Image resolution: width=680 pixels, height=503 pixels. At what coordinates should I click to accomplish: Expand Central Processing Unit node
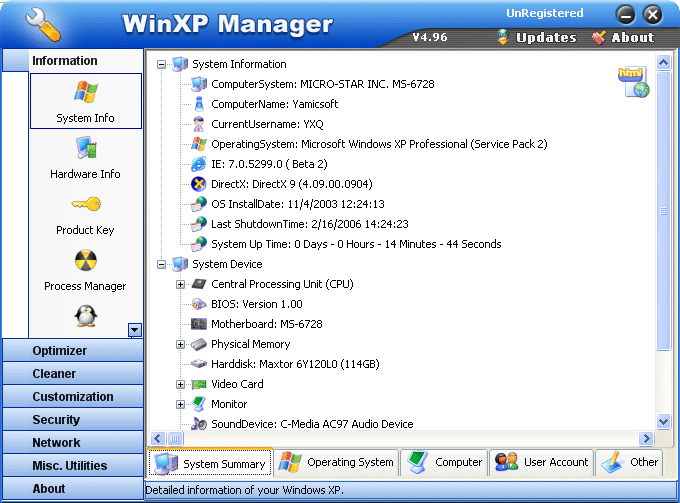(180, 284)
